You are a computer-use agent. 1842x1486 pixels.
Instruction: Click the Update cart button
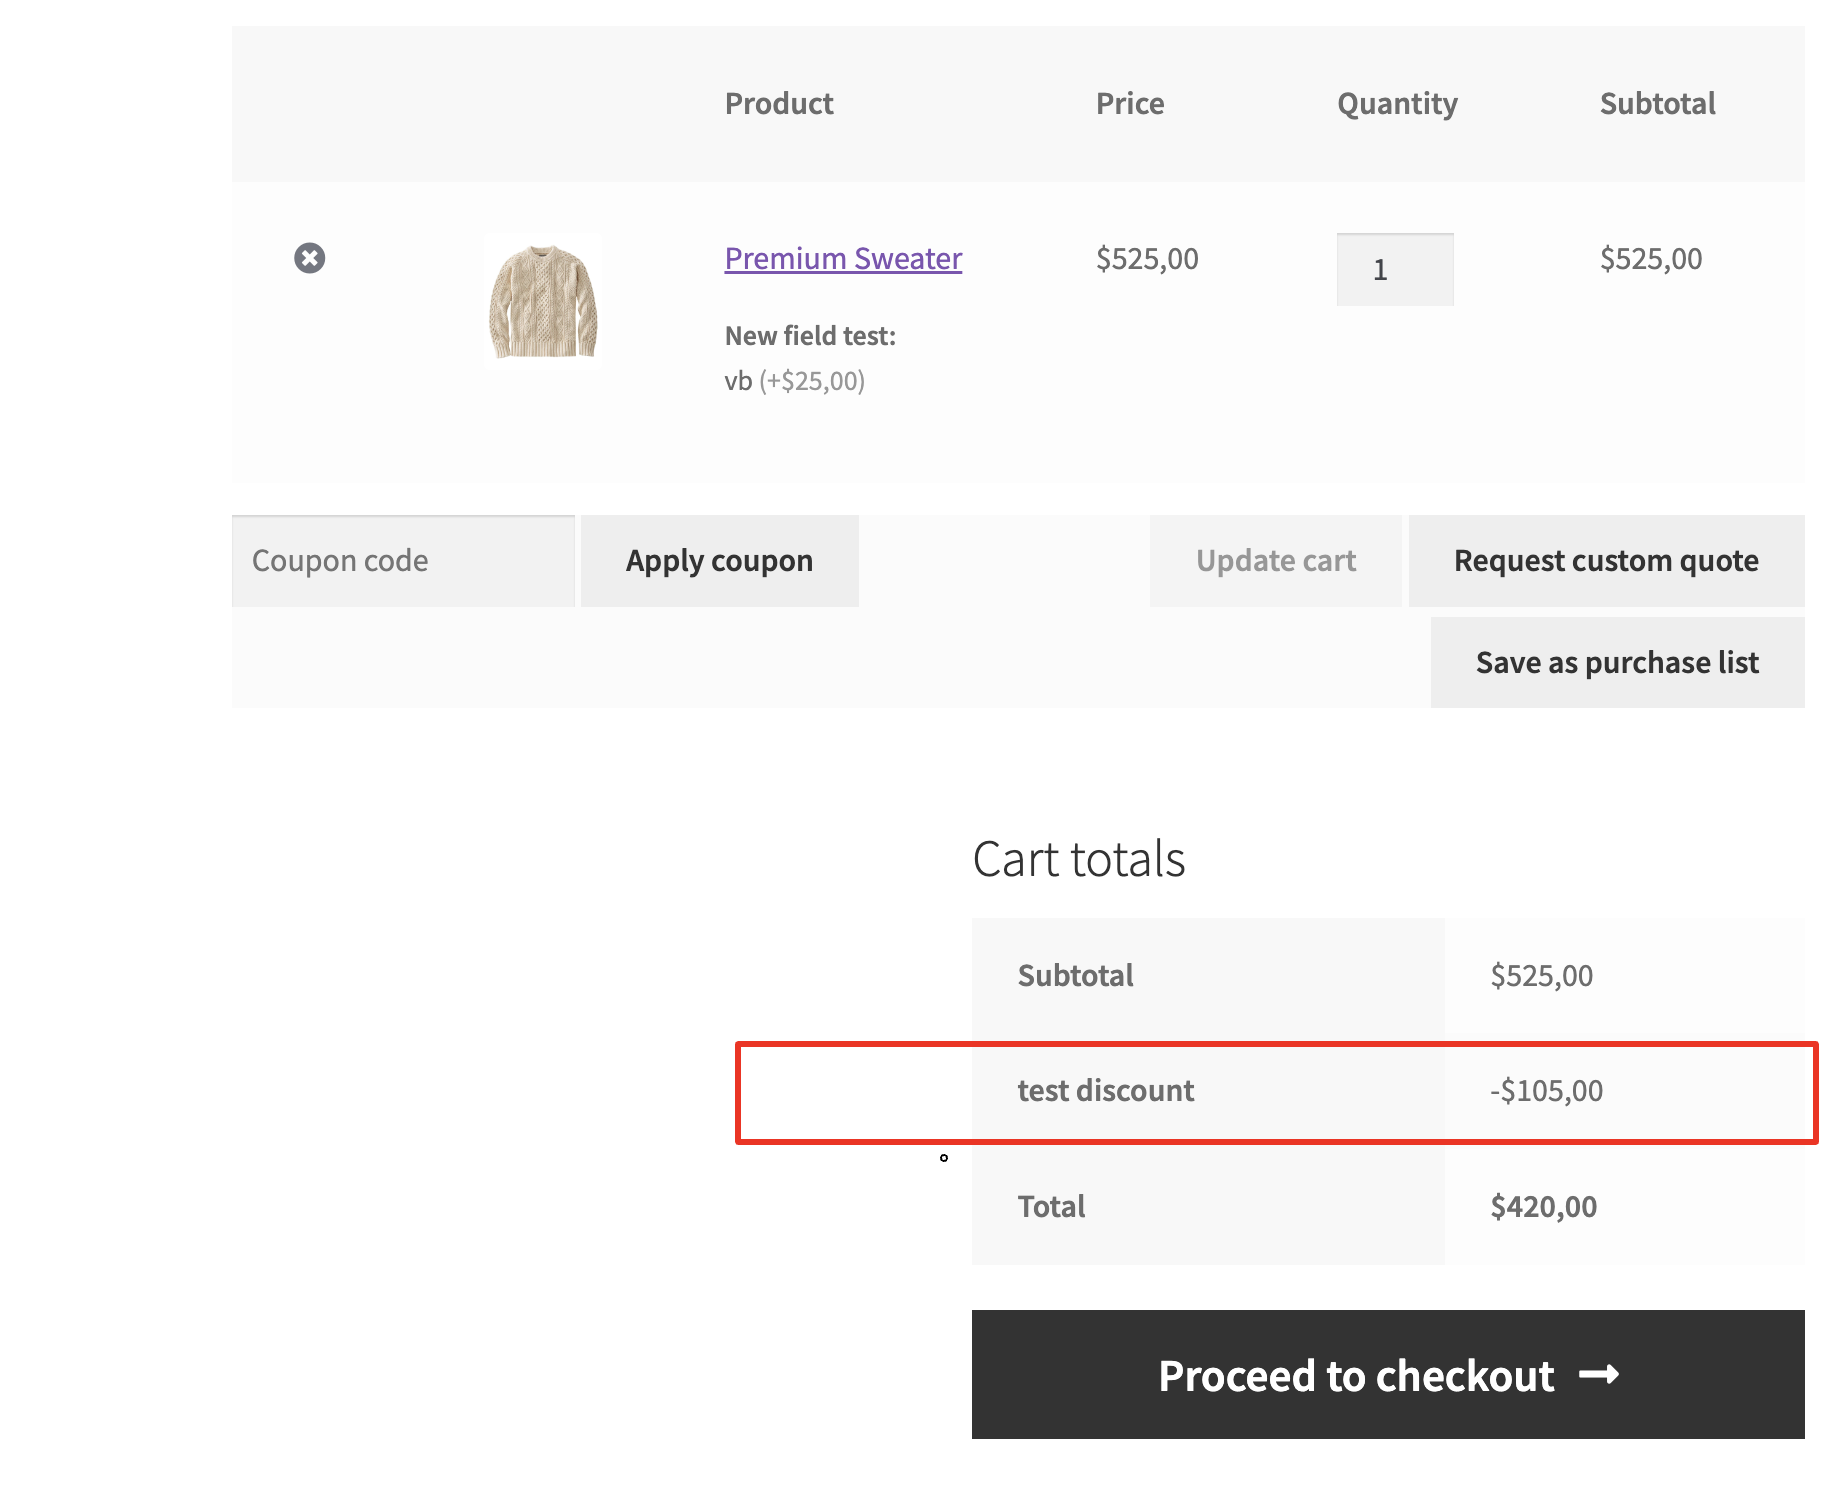[x=1276, y=561]
